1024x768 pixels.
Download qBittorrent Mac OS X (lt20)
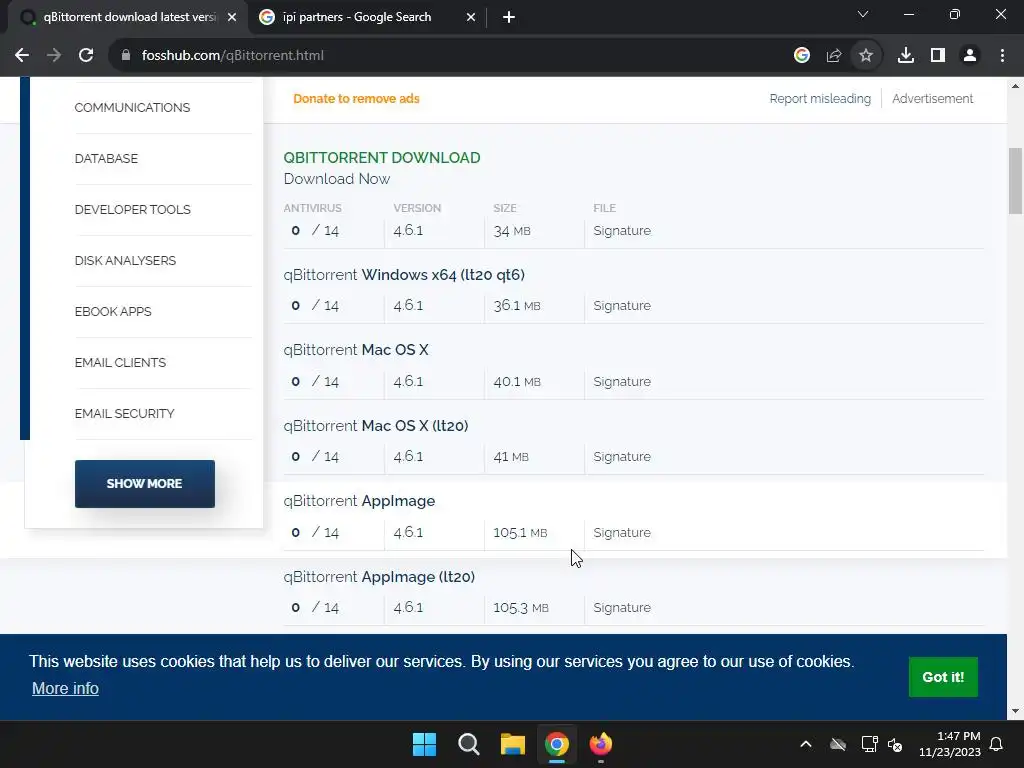click(x=376, y=426)
